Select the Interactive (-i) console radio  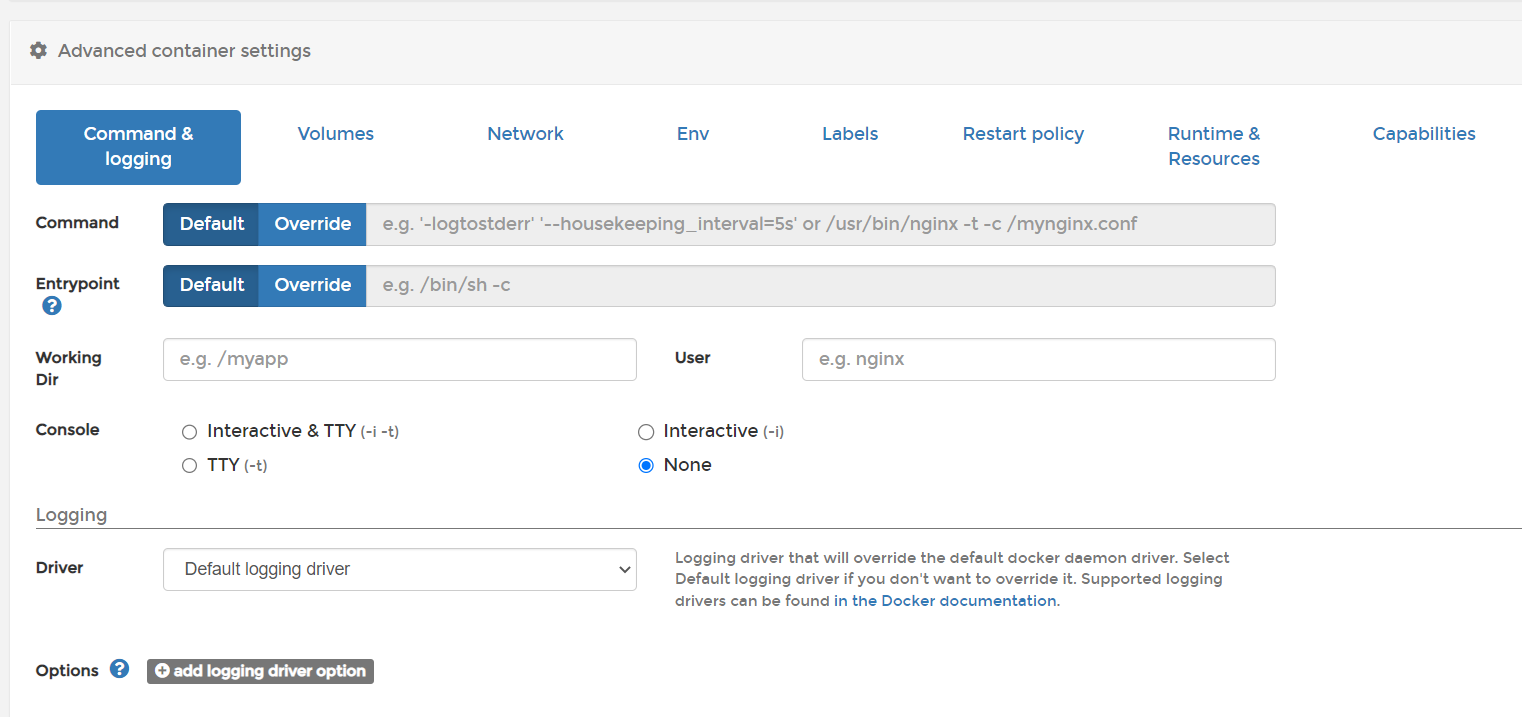point(646,432)
